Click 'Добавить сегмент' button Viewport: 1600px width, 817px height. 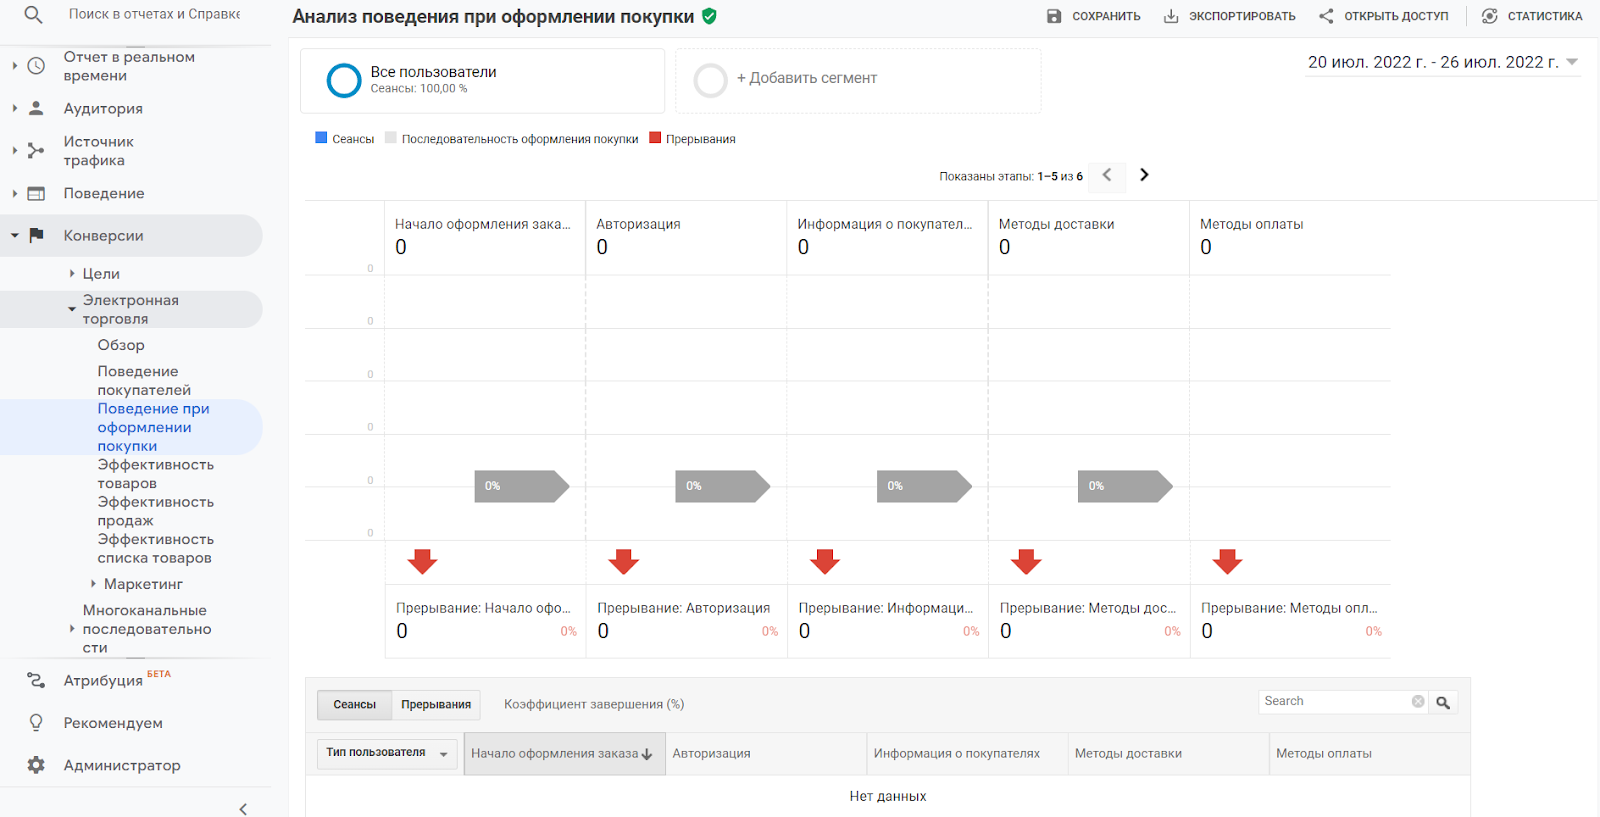point(858,80)
